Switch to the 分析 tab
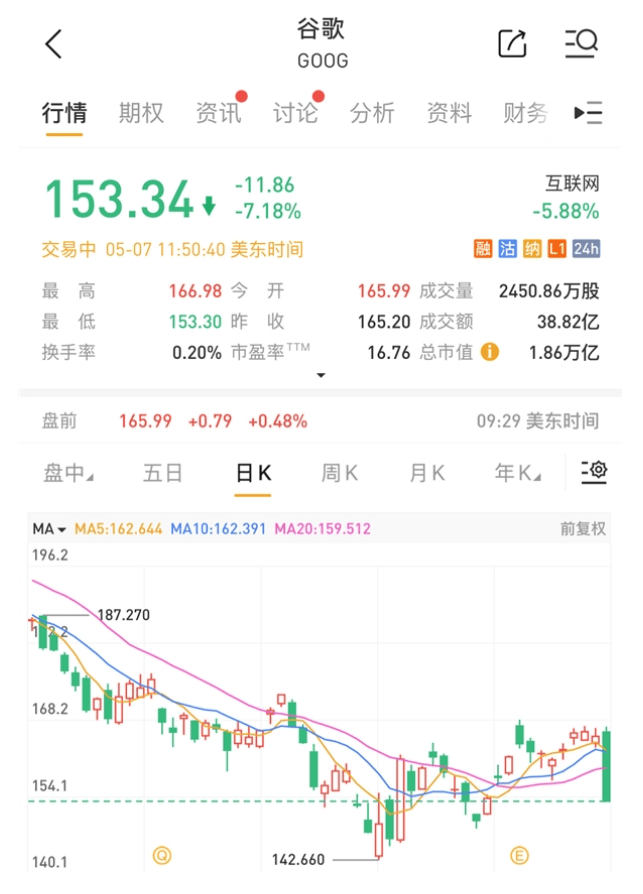 pyautogui.click(x=372, y=112)
